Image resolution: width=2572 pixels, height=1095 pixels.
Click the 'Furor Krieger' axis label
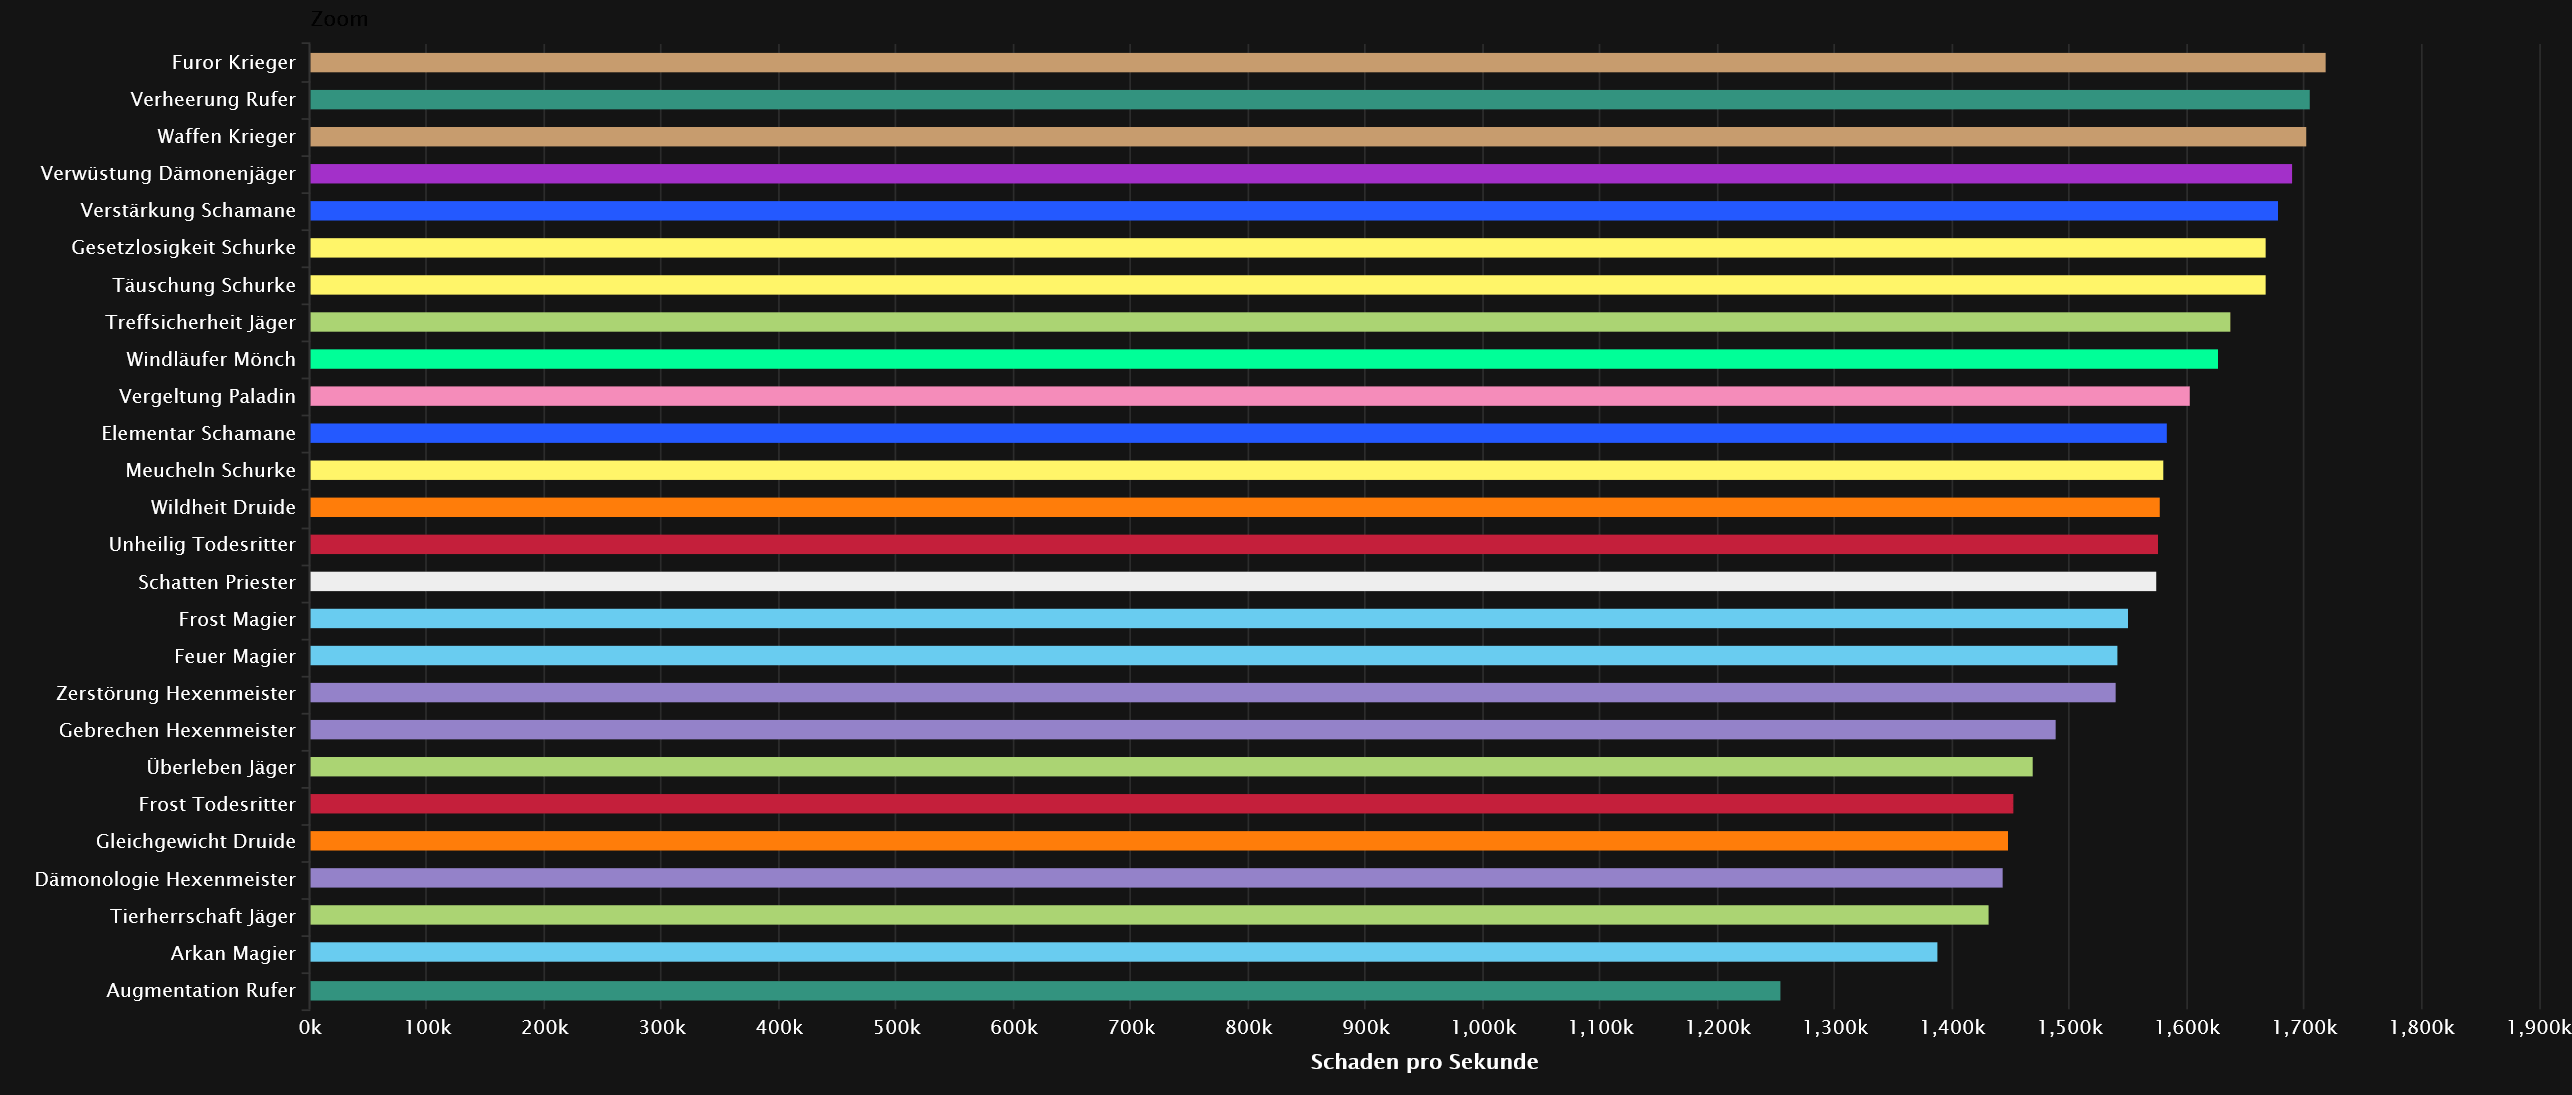tap(234, 63)
